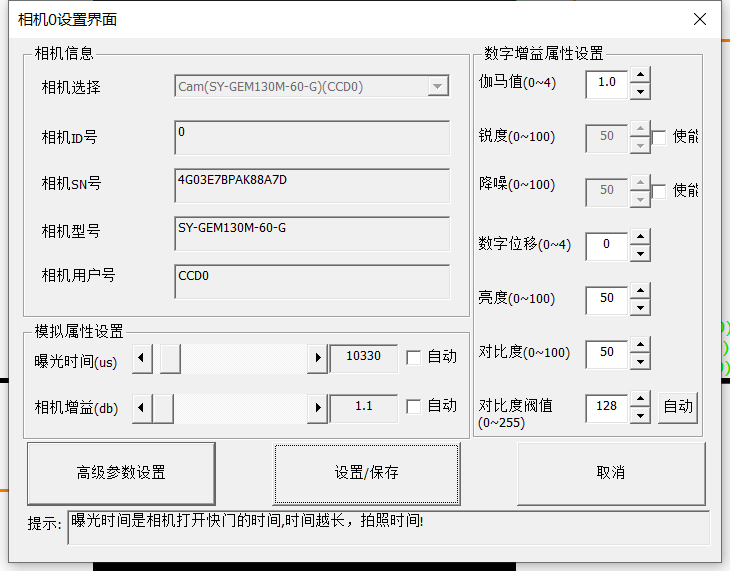
Task: Lower brightness using the down spinner
Action: click(640, 307)
